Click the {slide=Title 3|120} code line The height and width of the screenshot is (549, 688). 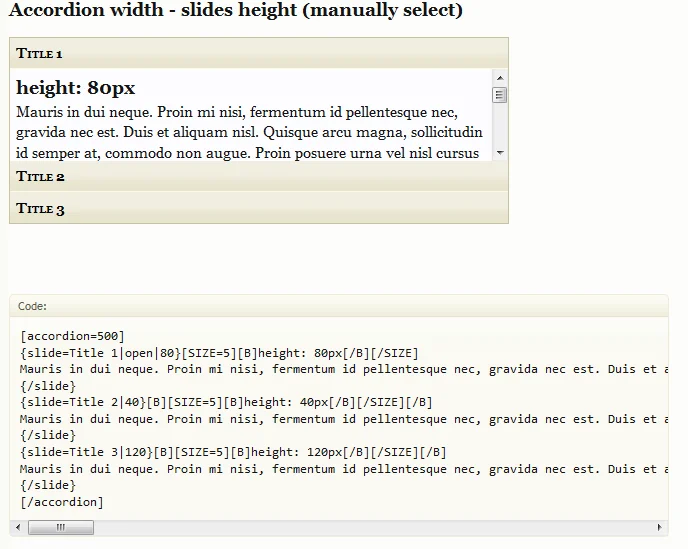(x=233, y=452)
